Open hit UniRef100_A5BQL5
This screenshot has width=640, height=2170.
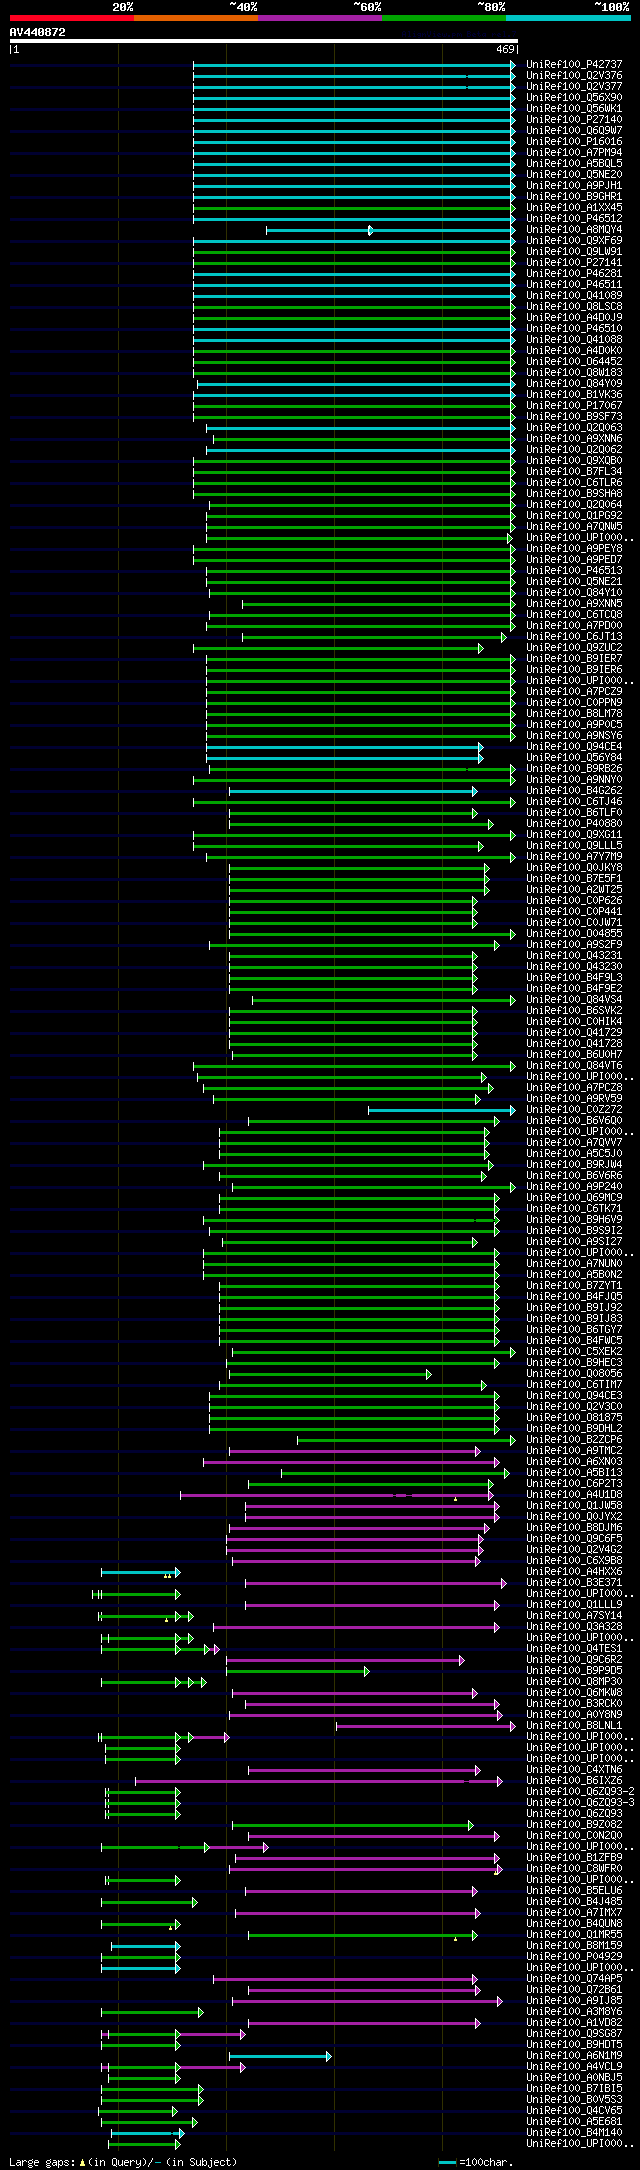(574, 163)
